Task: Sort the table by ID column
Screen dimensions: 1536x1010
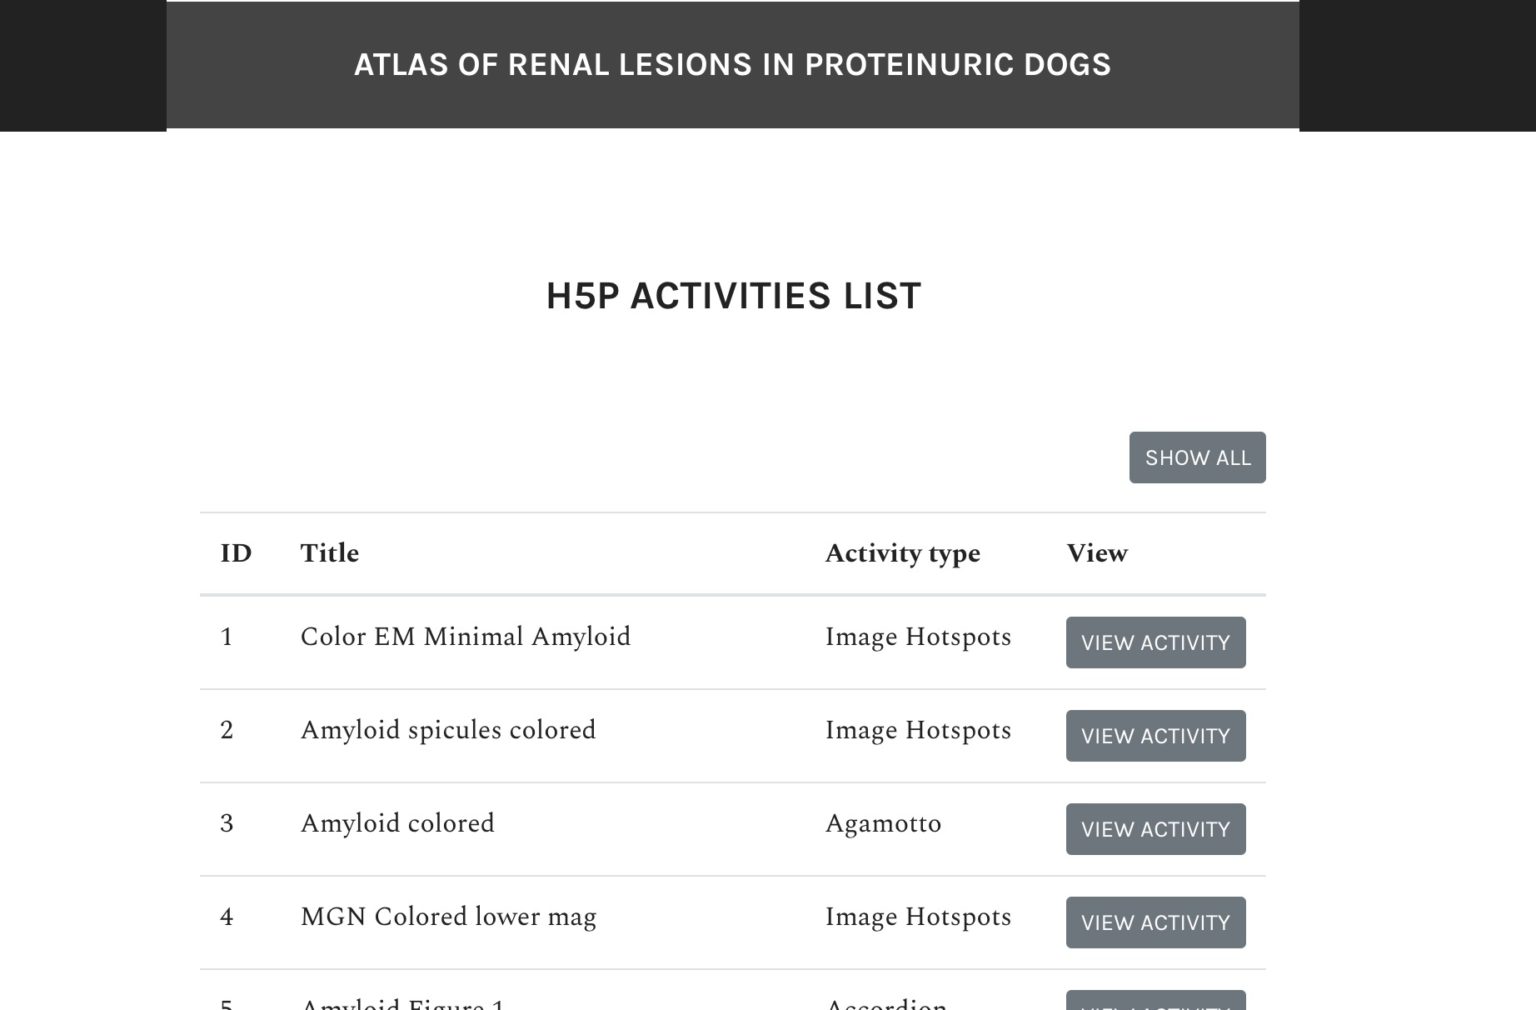Action: tap(236, 553)
